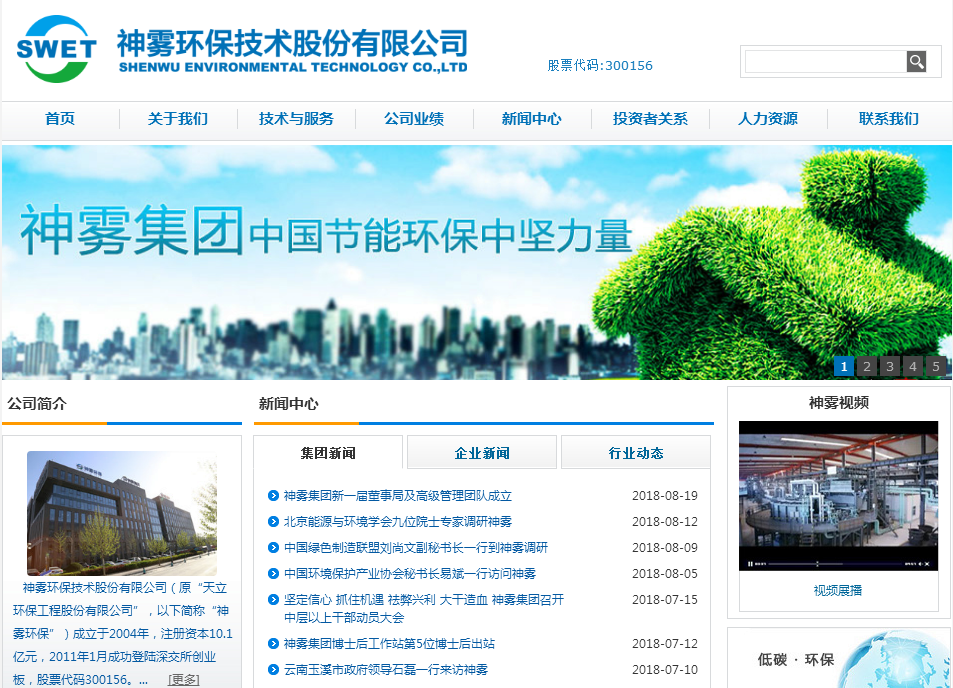Click the date 2018-08-05
Image resolution: width=953 pixels, height=688 pixels.
pos(665,574)
